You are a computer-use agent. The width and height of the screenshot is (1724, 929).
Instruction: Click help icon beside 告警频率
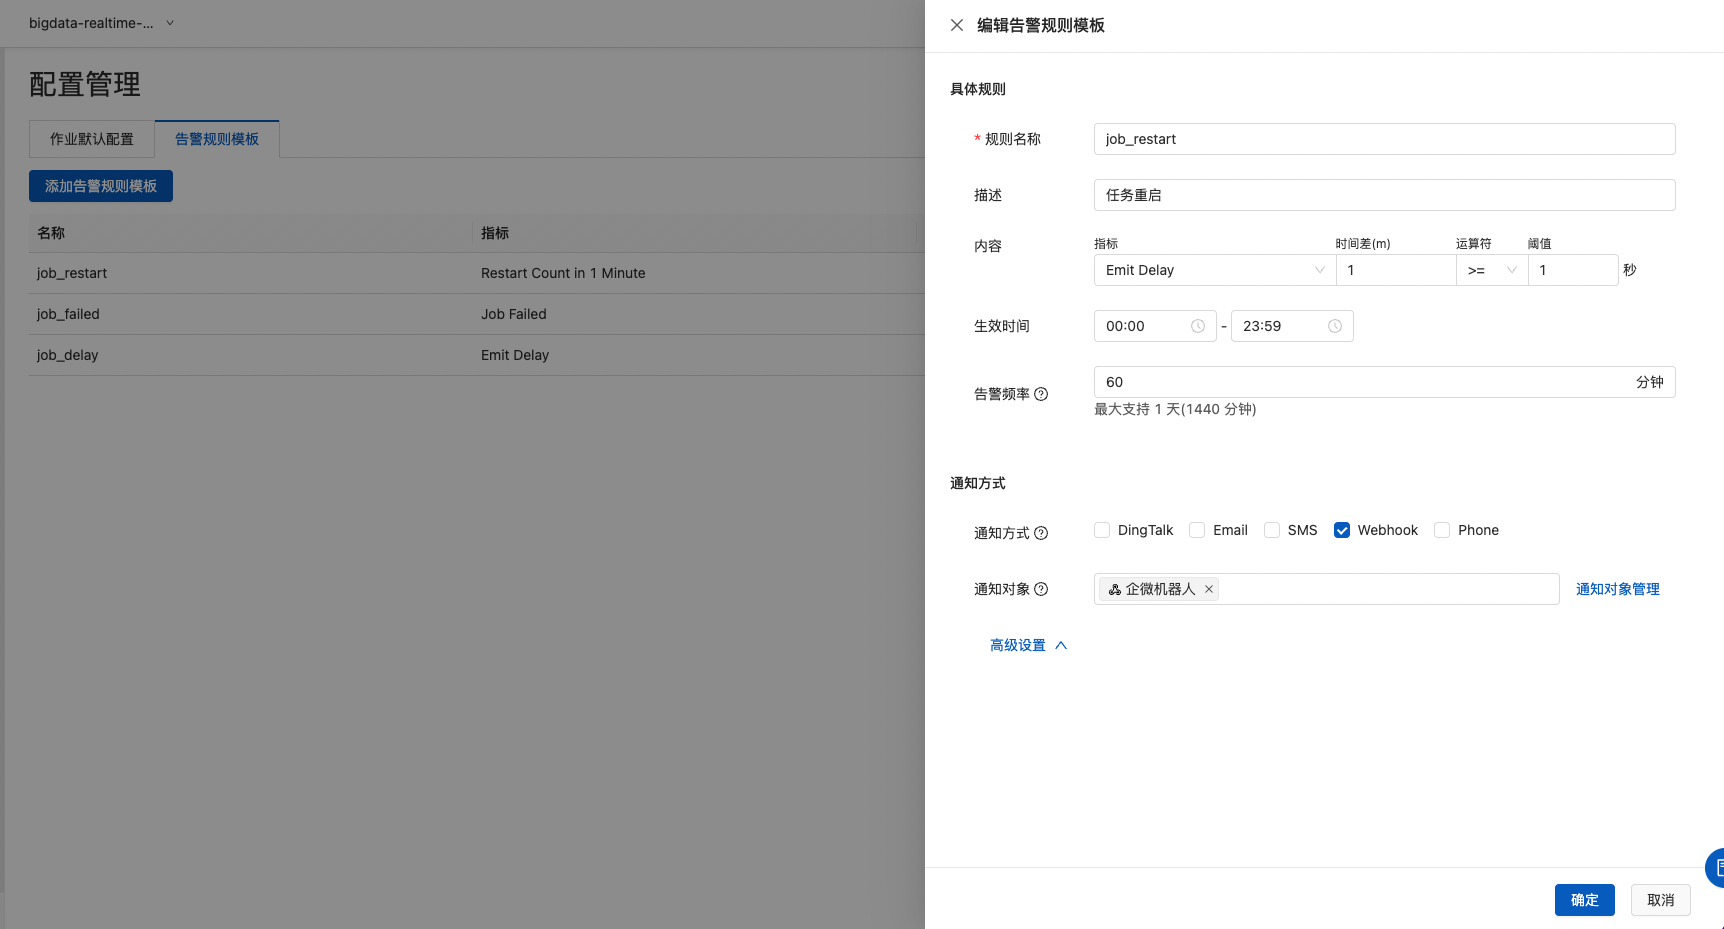tap(1041, 394)
